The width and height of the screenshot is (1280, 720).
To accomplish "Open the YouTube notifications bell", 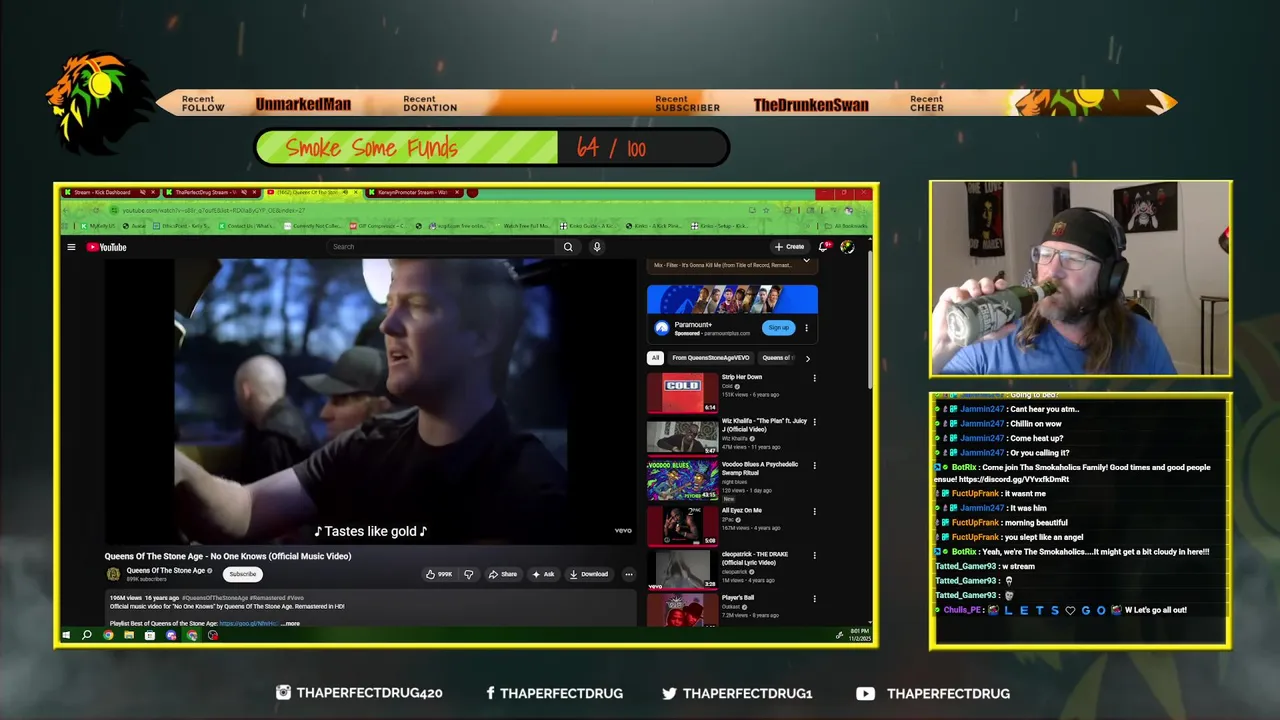I will 824,247.
